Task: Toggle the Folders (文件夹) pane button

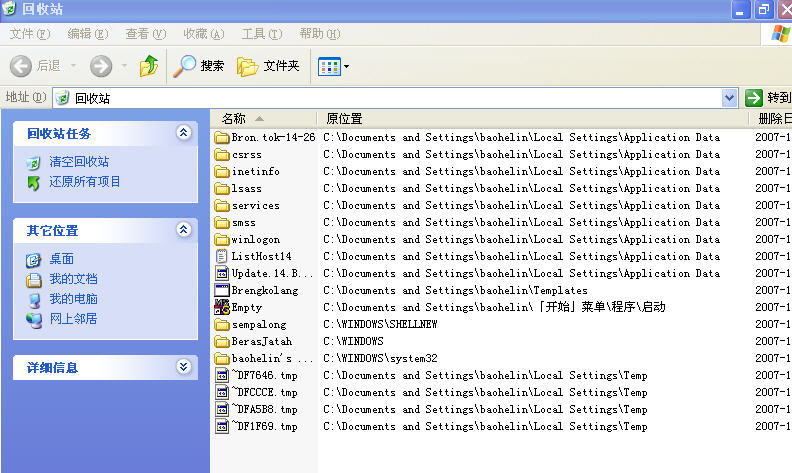Action: coord(268,66)
